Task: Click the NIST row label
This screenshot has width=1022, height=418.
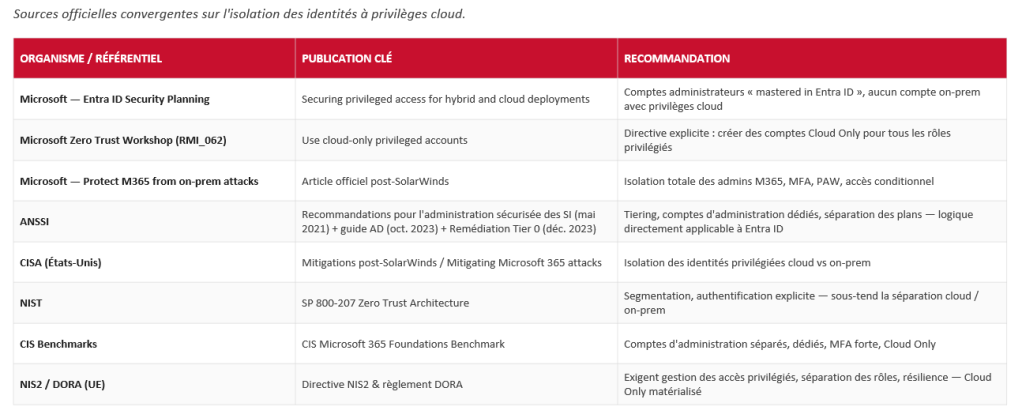Action: (31, 303)
